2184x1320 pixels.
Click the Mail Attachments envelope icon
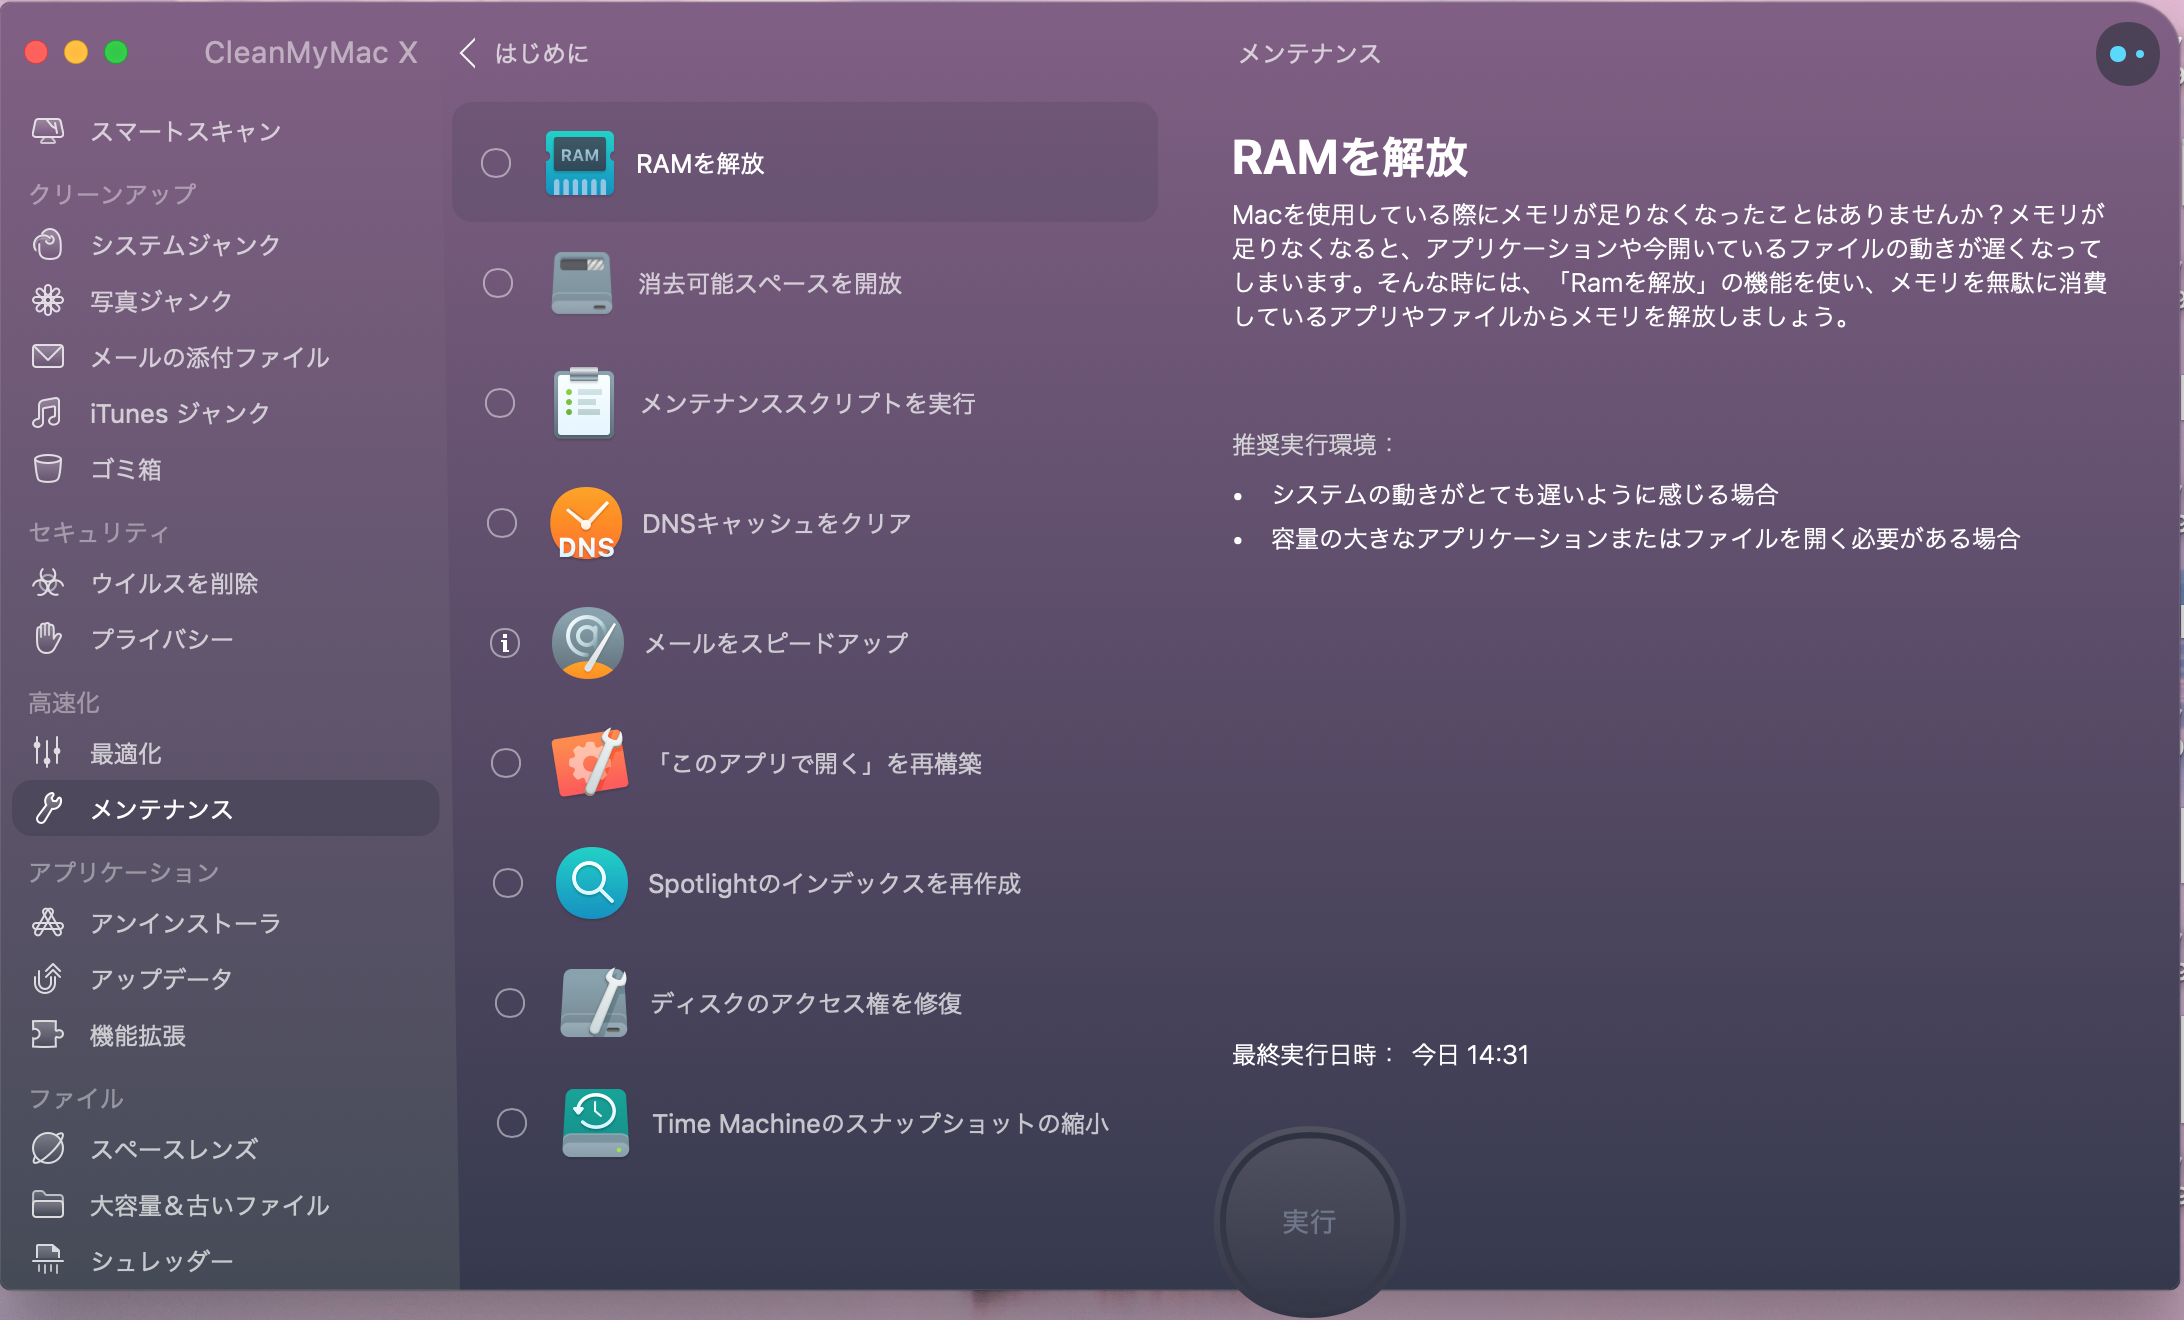click(48, 356)
